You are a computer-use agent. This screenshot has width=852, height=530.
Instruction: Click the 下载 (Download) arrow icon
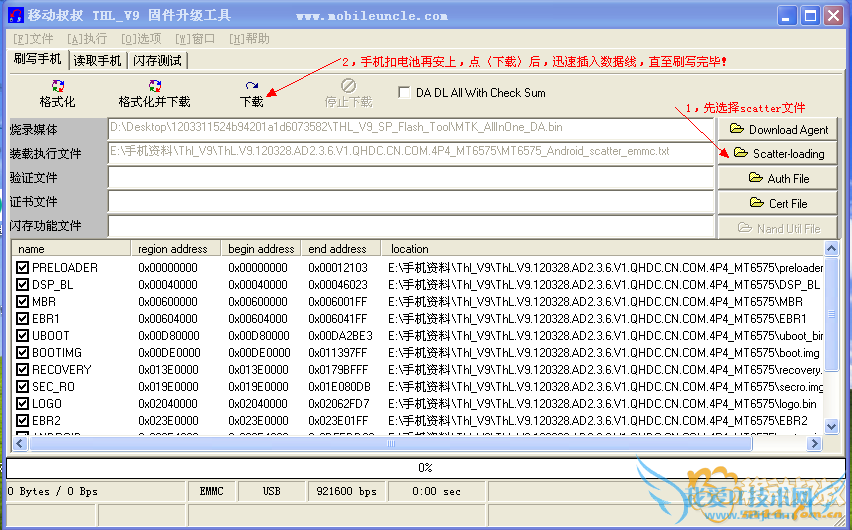(x=252, y=87)
